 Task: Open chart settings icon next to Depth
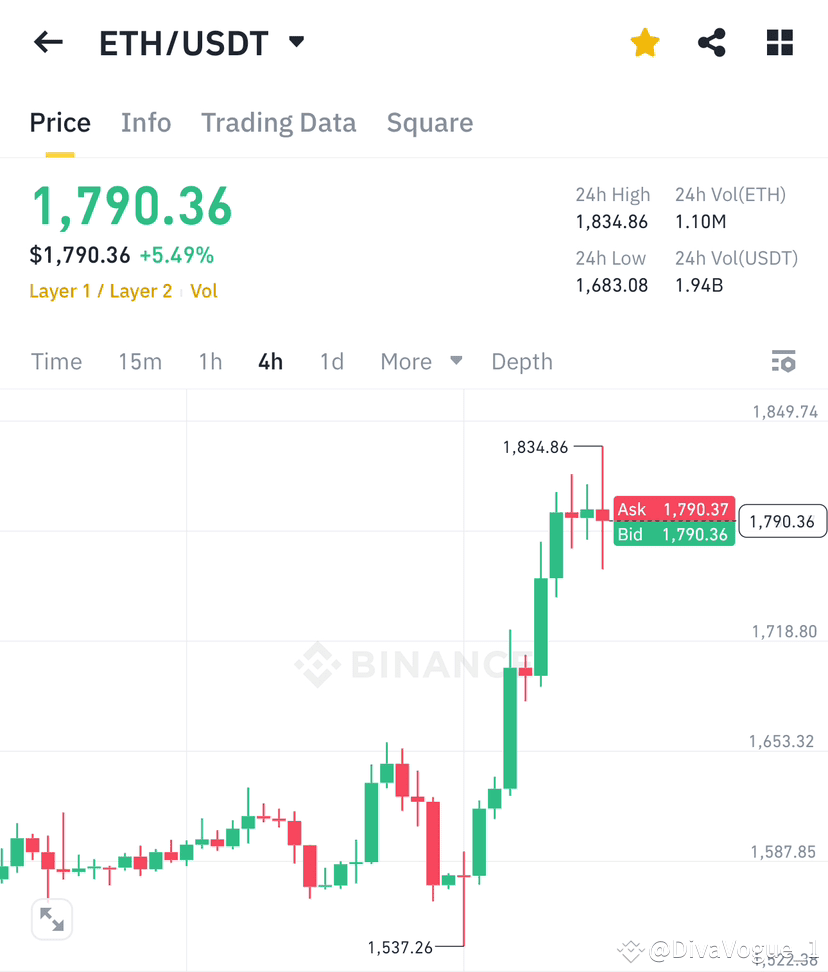coord(784,361)
